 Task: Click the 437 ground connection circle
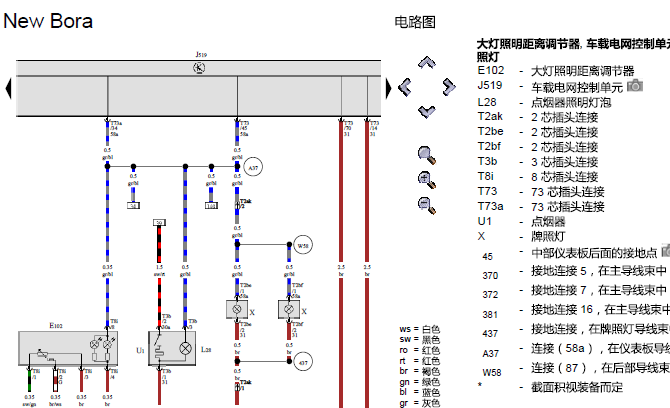click(303, 362)
